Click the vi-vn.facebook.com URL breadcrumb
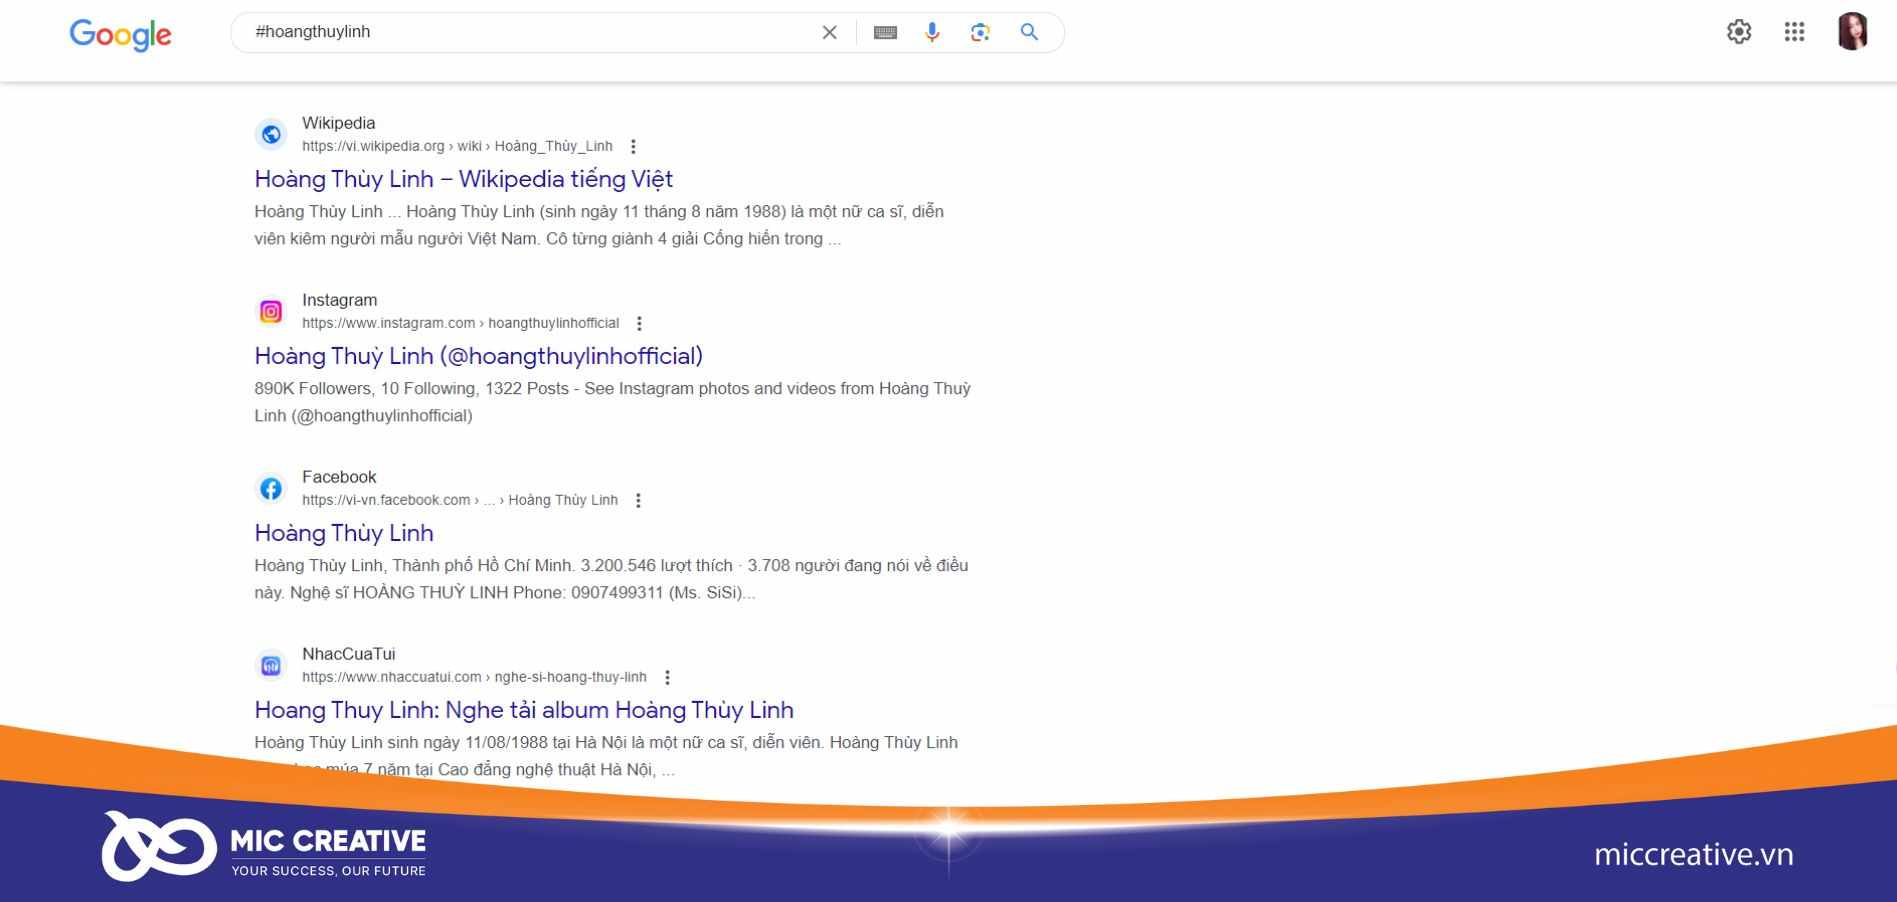The height and width of the screenshot is (902, 1897). [460, 500]
